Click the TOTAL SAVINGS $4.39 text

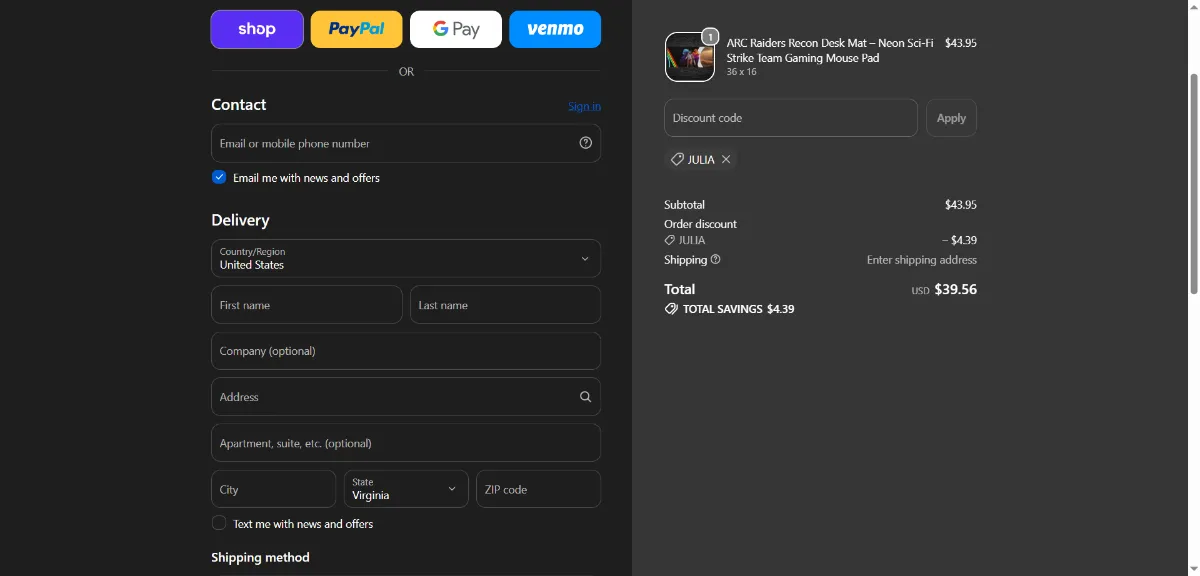(x=738, y=310)
